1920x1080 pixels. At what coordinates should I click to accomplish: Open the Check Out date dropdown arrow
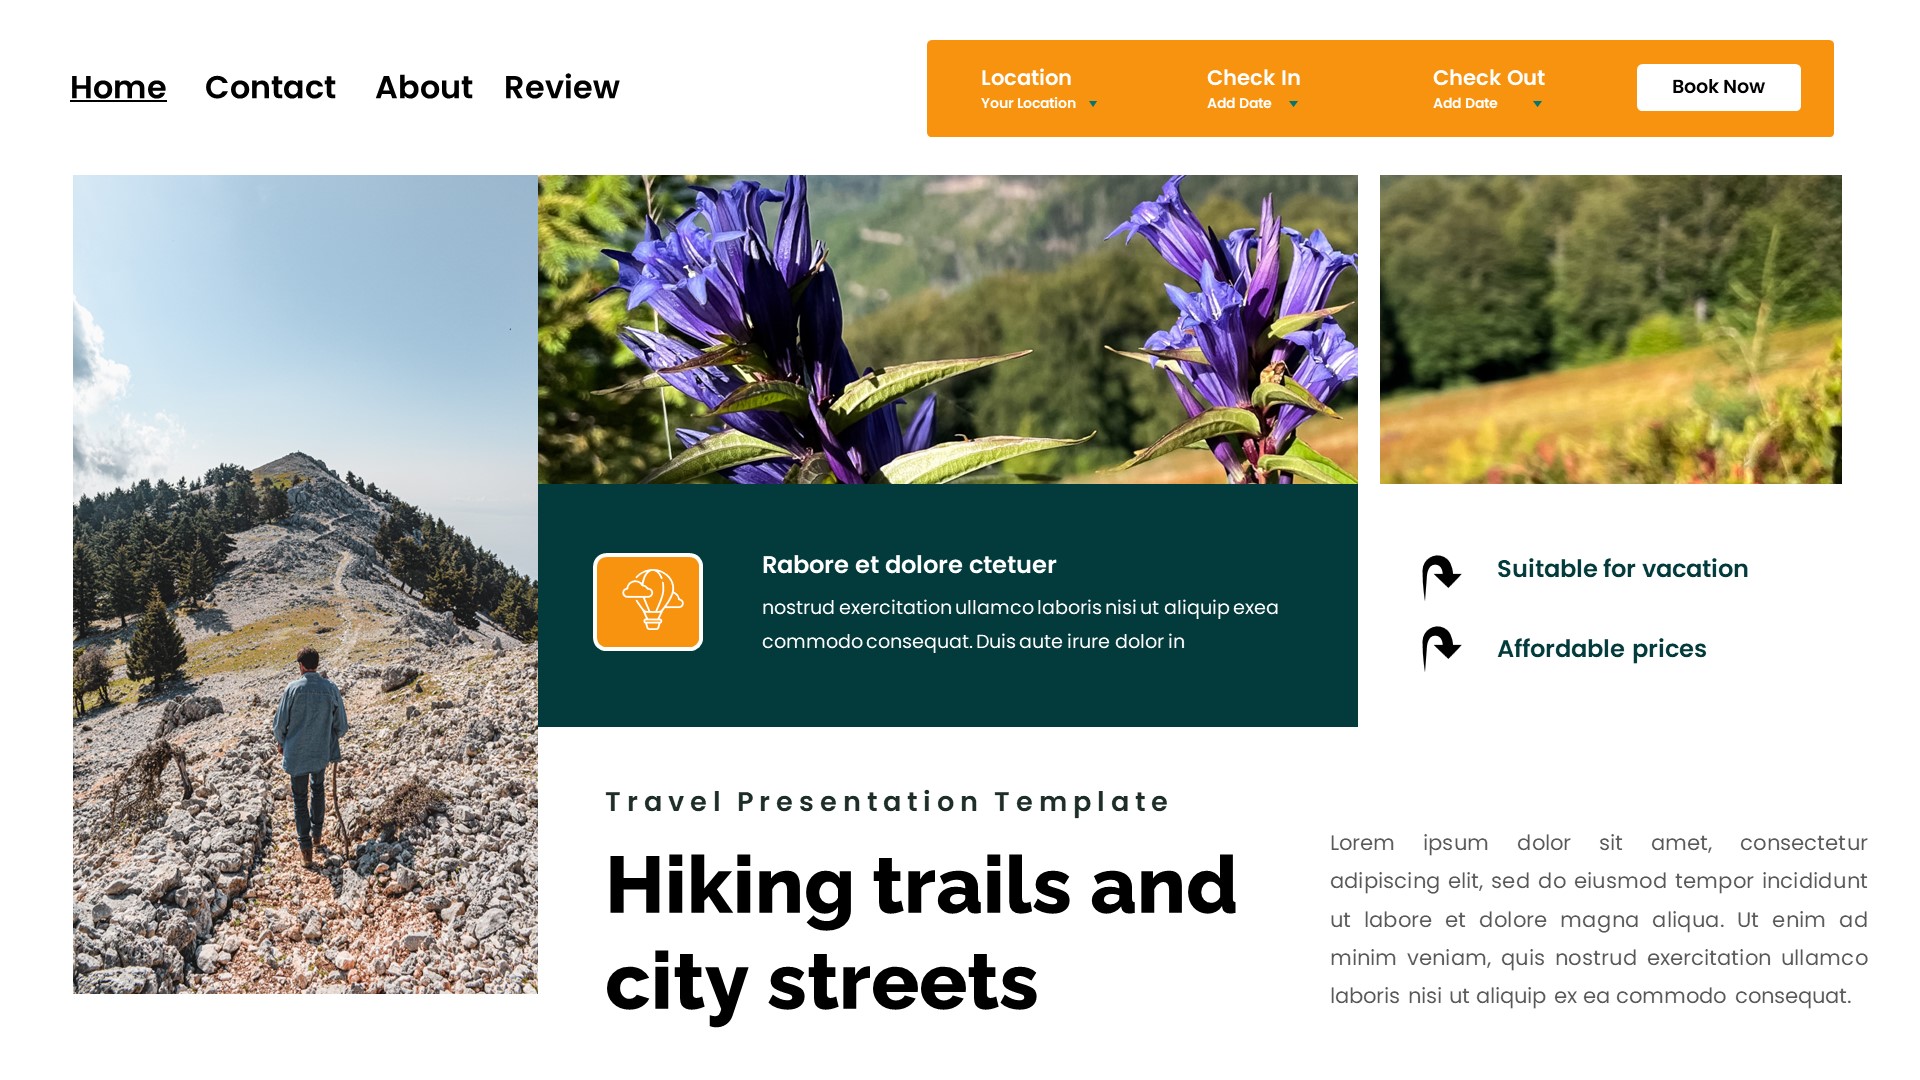(1537, 104)
